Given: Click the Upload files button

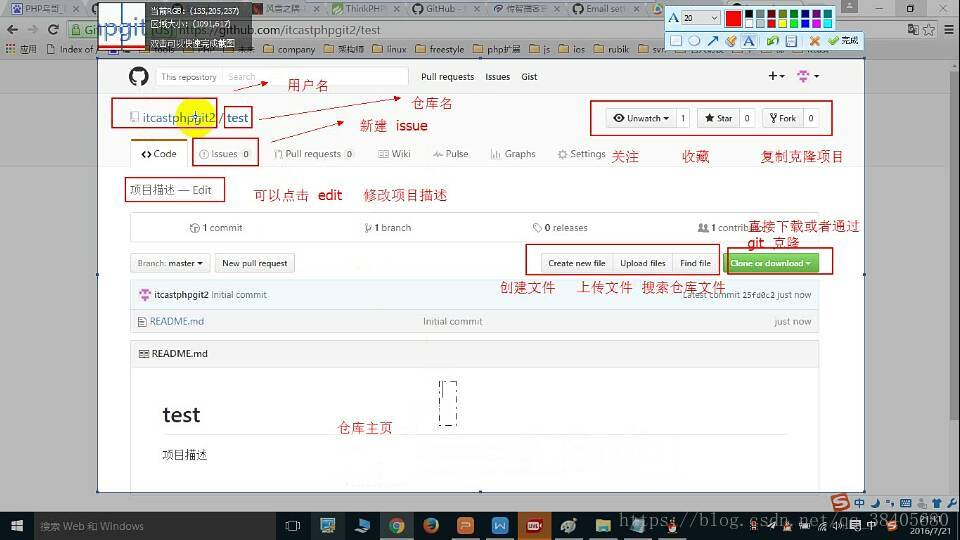Looking at the screenshot, I should click(x=642, y=263).
